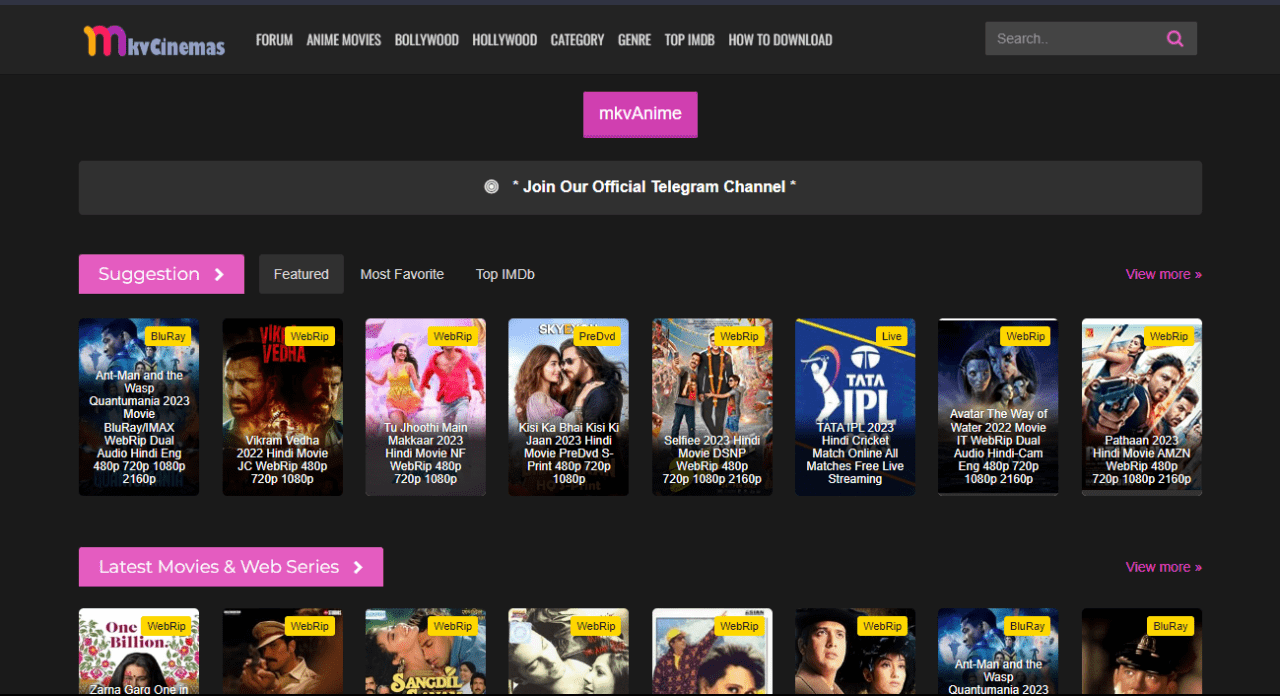Click the search input field
1280x696 pixels.
(1070, 38)
